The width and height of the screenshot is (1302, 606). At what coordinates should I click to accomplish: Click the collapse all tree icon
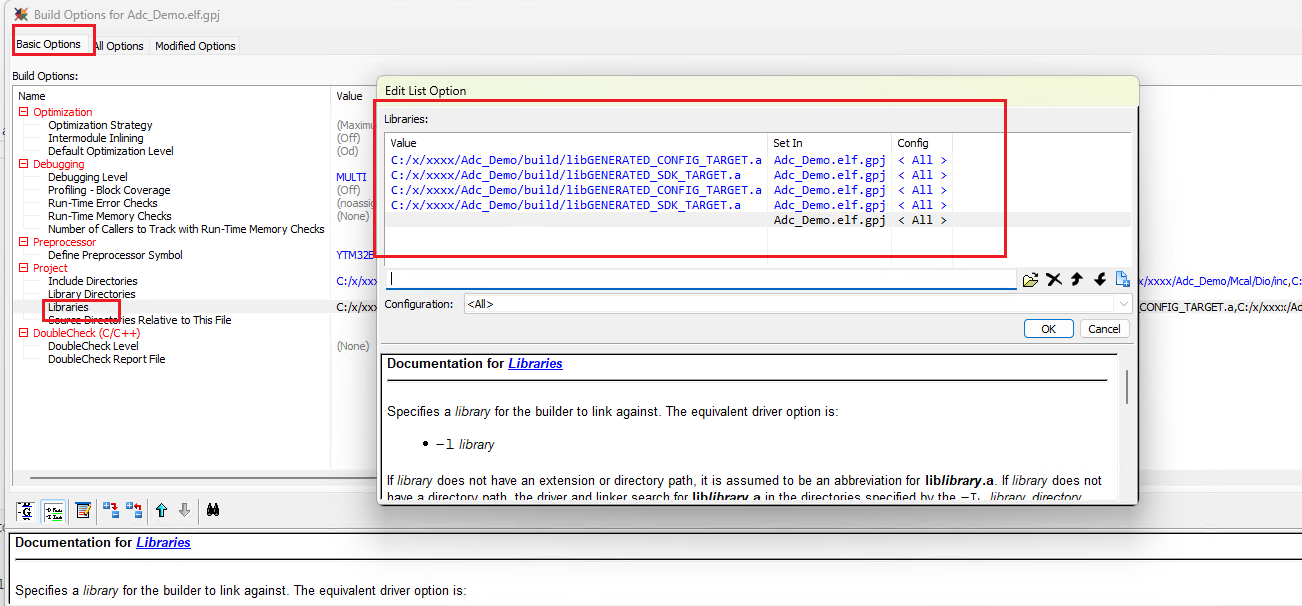(134, 511)
